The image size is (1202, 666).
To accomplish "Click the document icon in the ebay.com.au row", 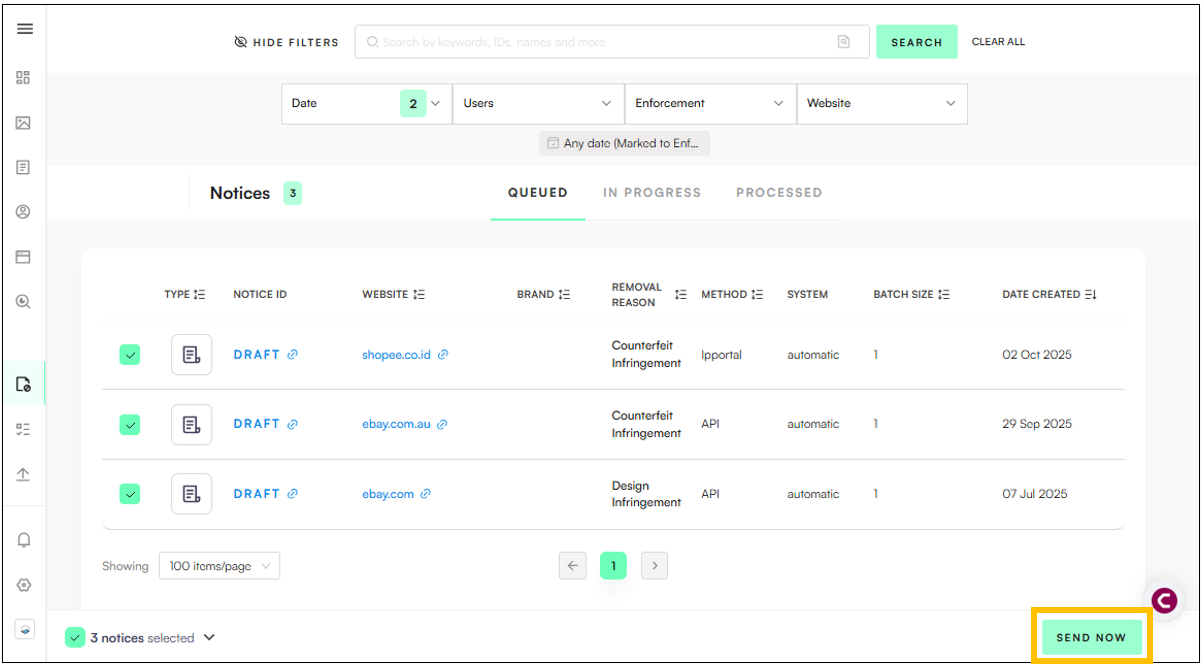I will click(x=191, y=424).
